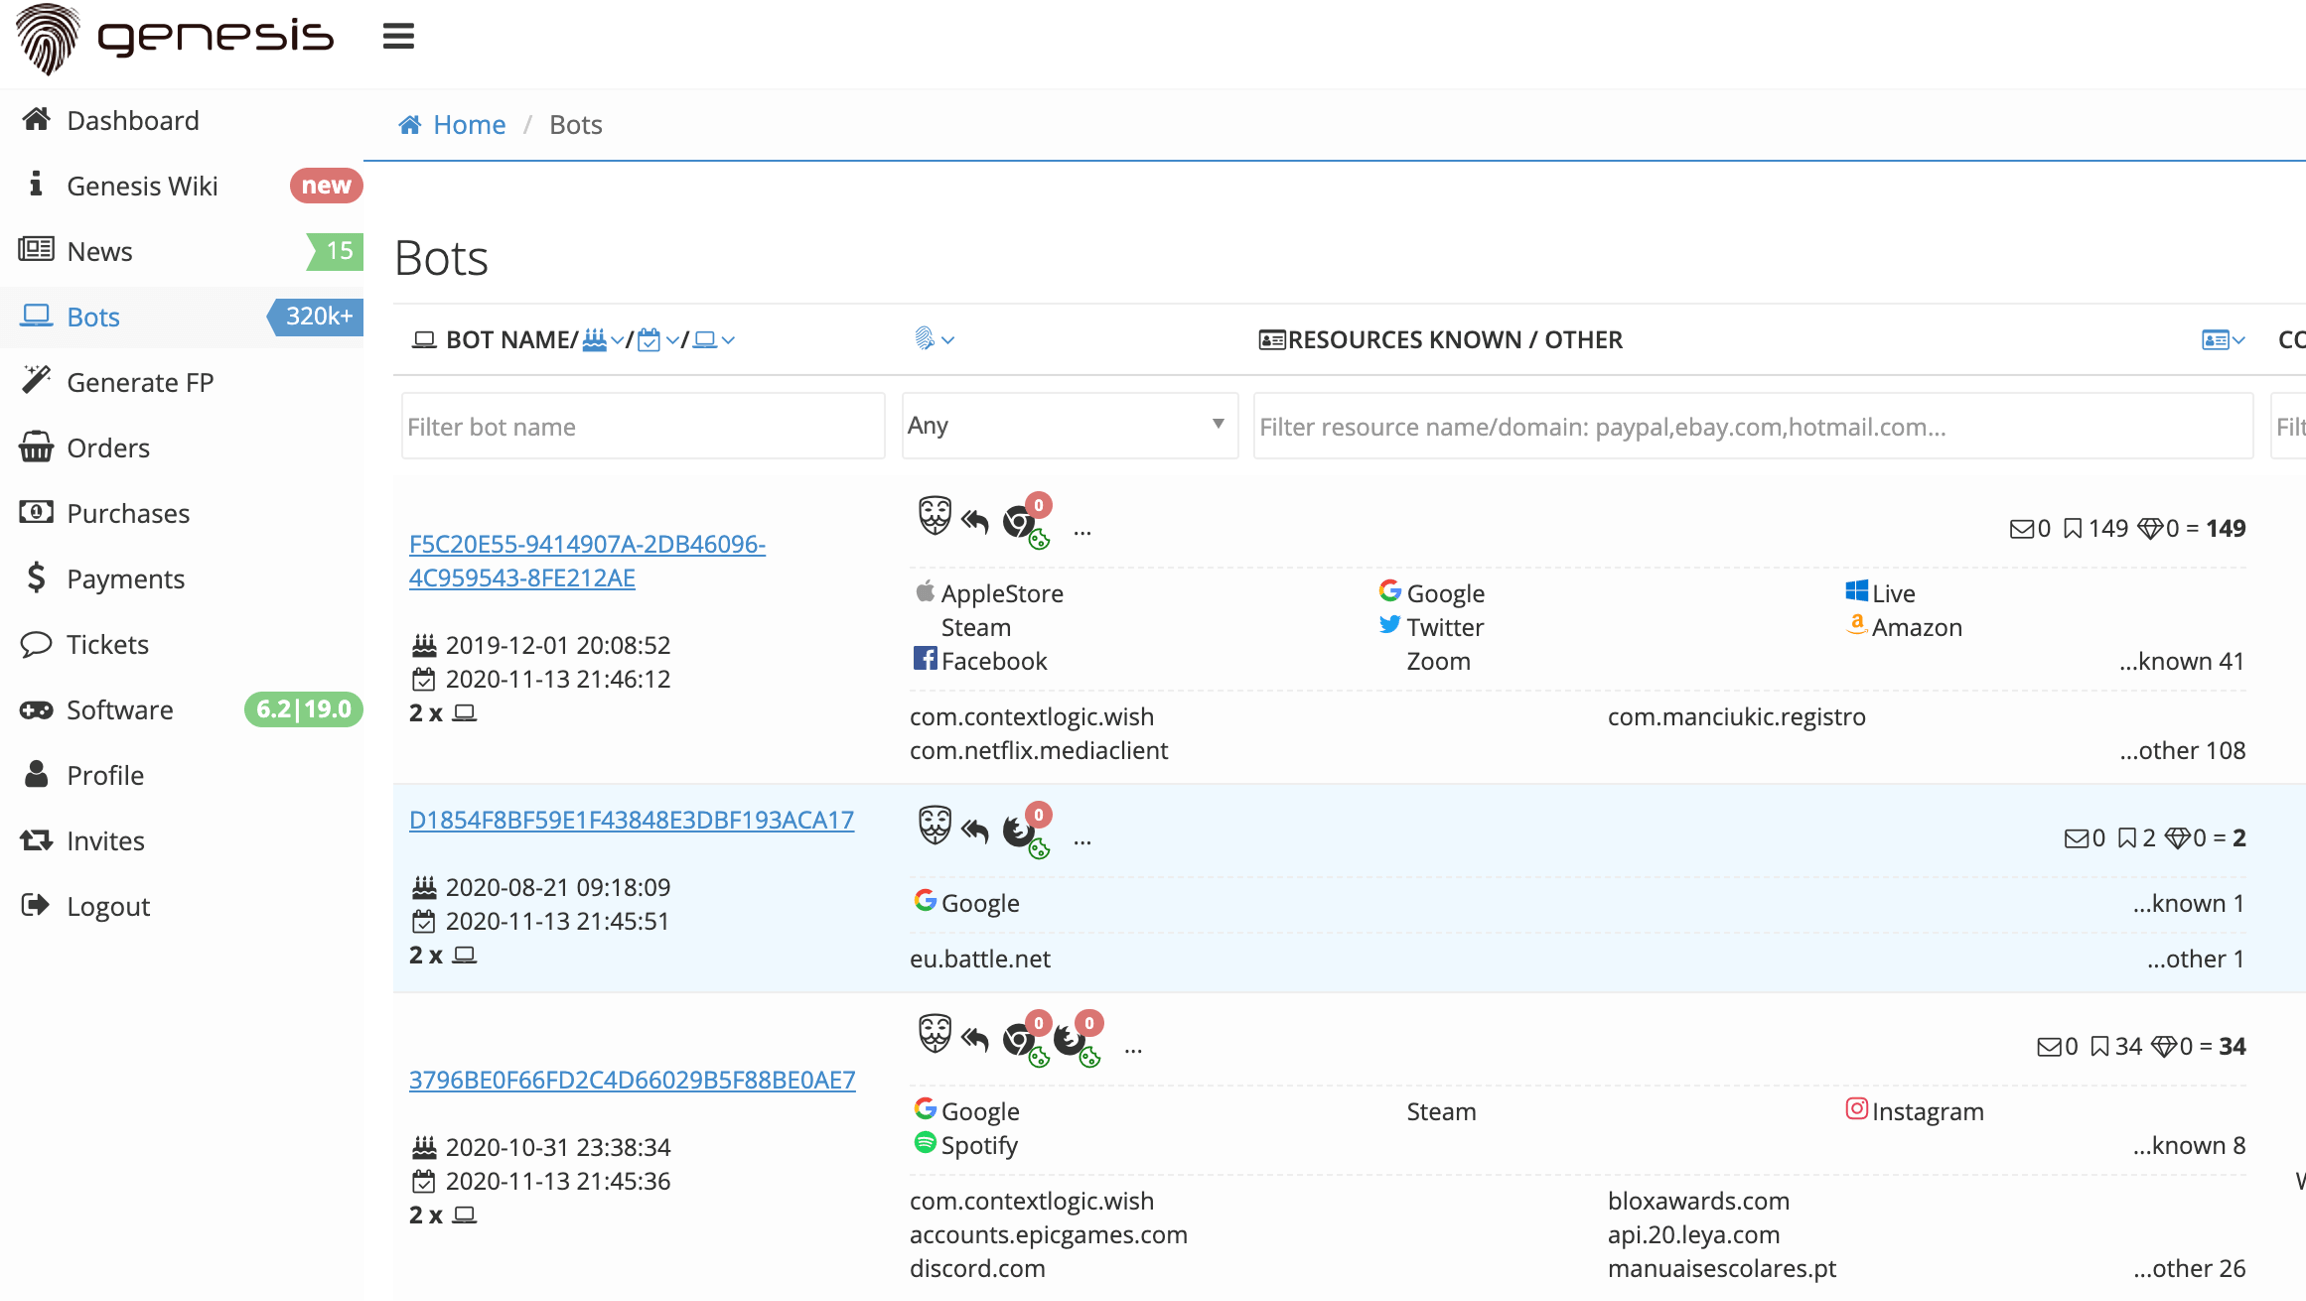Click the News badge showing 15 notifications
The image size is (2306, 1301).
336,250
